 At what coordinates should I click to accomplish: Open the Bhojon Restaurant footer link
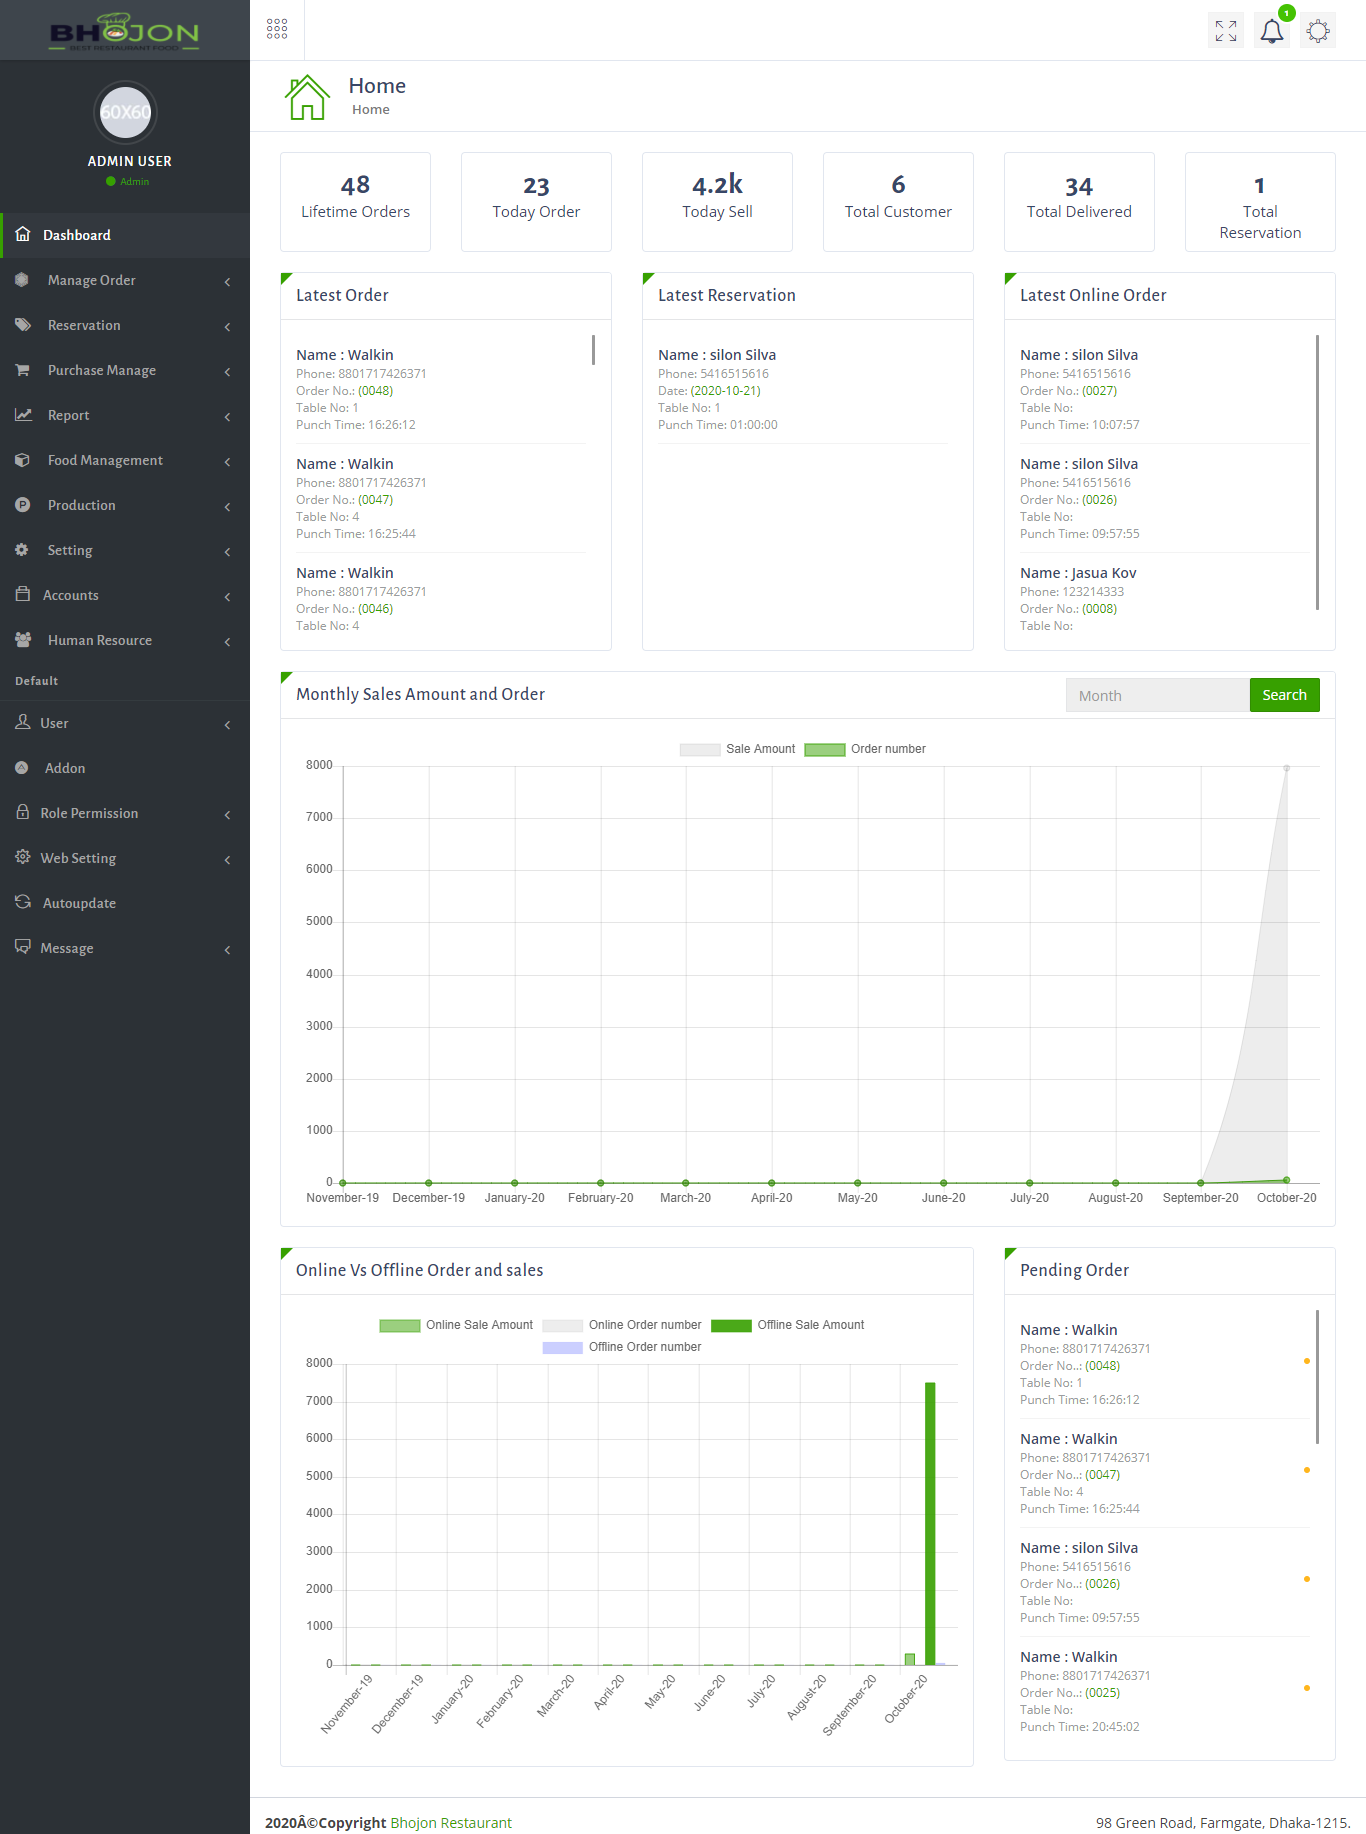pyautogui.click(x=450, y=1822)
